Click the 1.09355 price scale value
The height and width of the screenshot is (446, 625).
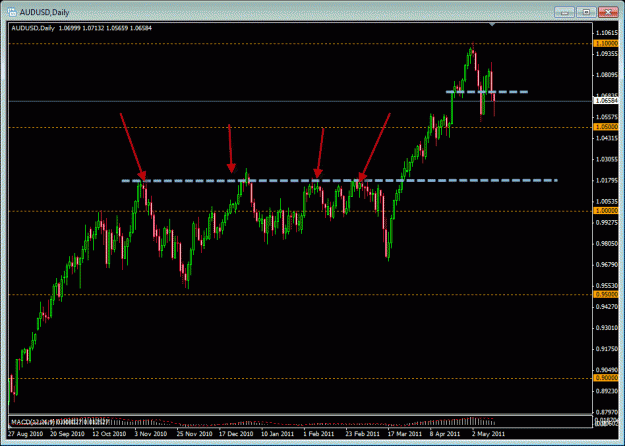[x=607, y=54]
